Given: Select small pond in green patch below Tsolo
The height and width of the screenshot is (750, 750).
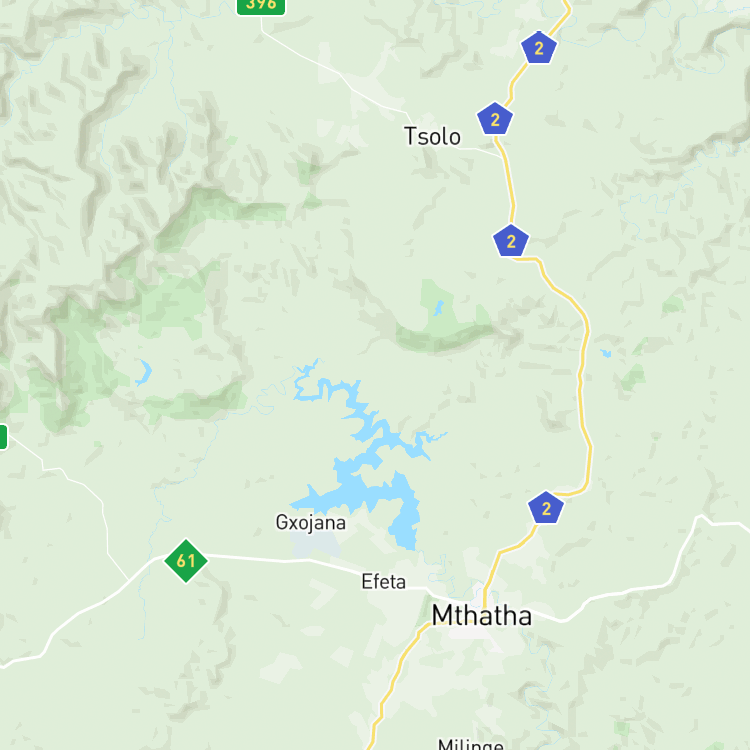Looking at the screenshot, I should [x=438, y=309].
